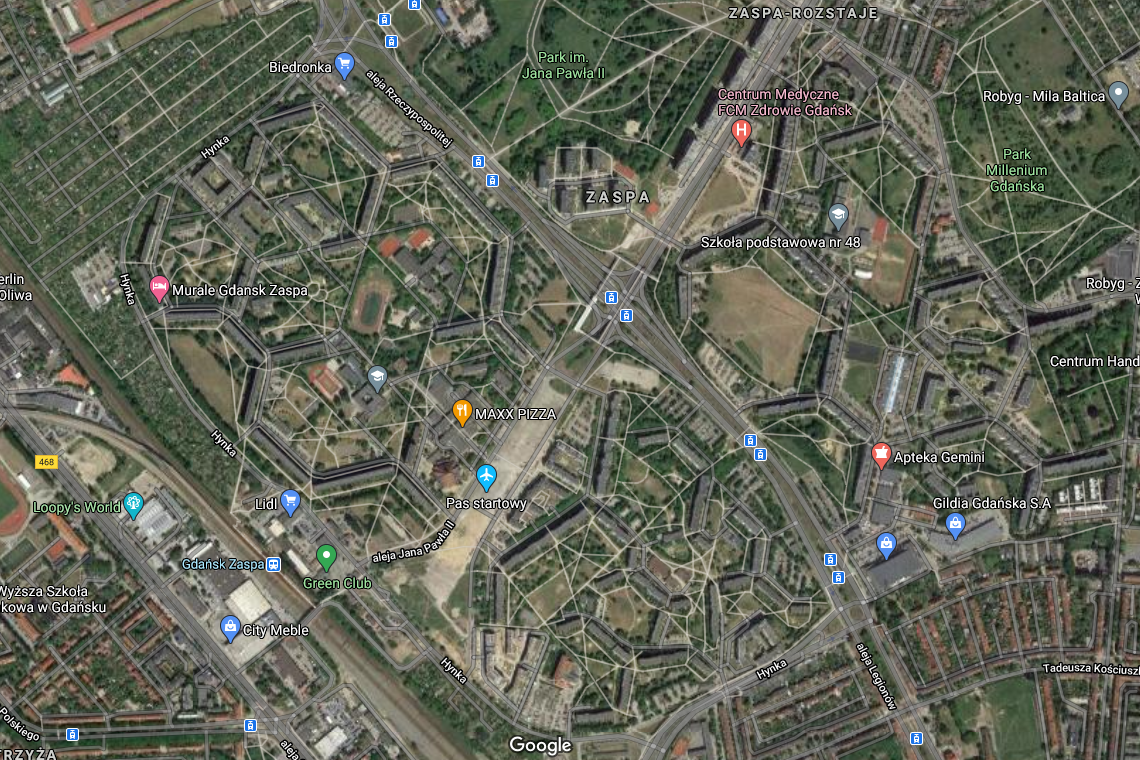Image resolution: width=1140 pixels, height=760 pixels.
Task: Click the 468 road number shield
Action: [x=47, y=462]
